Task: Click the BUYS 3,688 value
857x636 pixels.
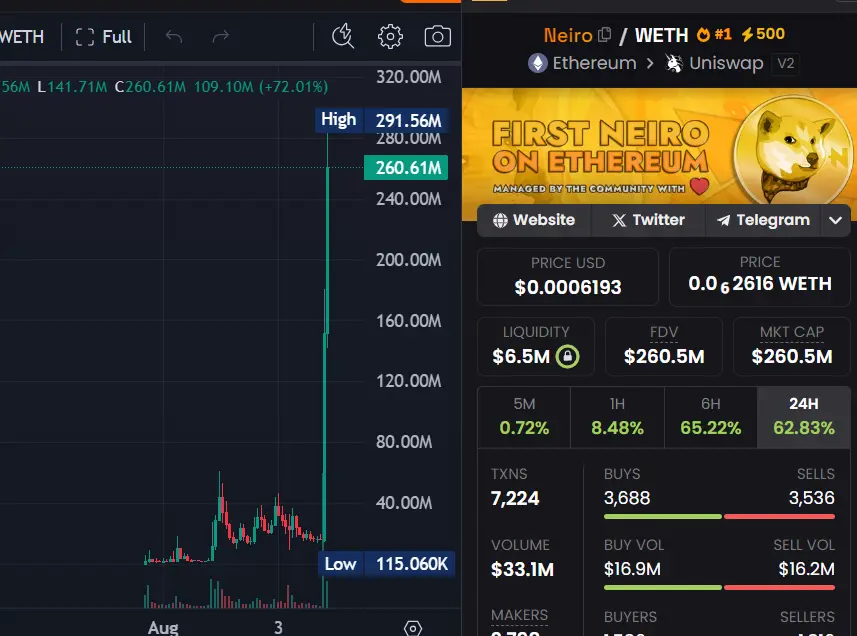Action: (x=627, y=498)
